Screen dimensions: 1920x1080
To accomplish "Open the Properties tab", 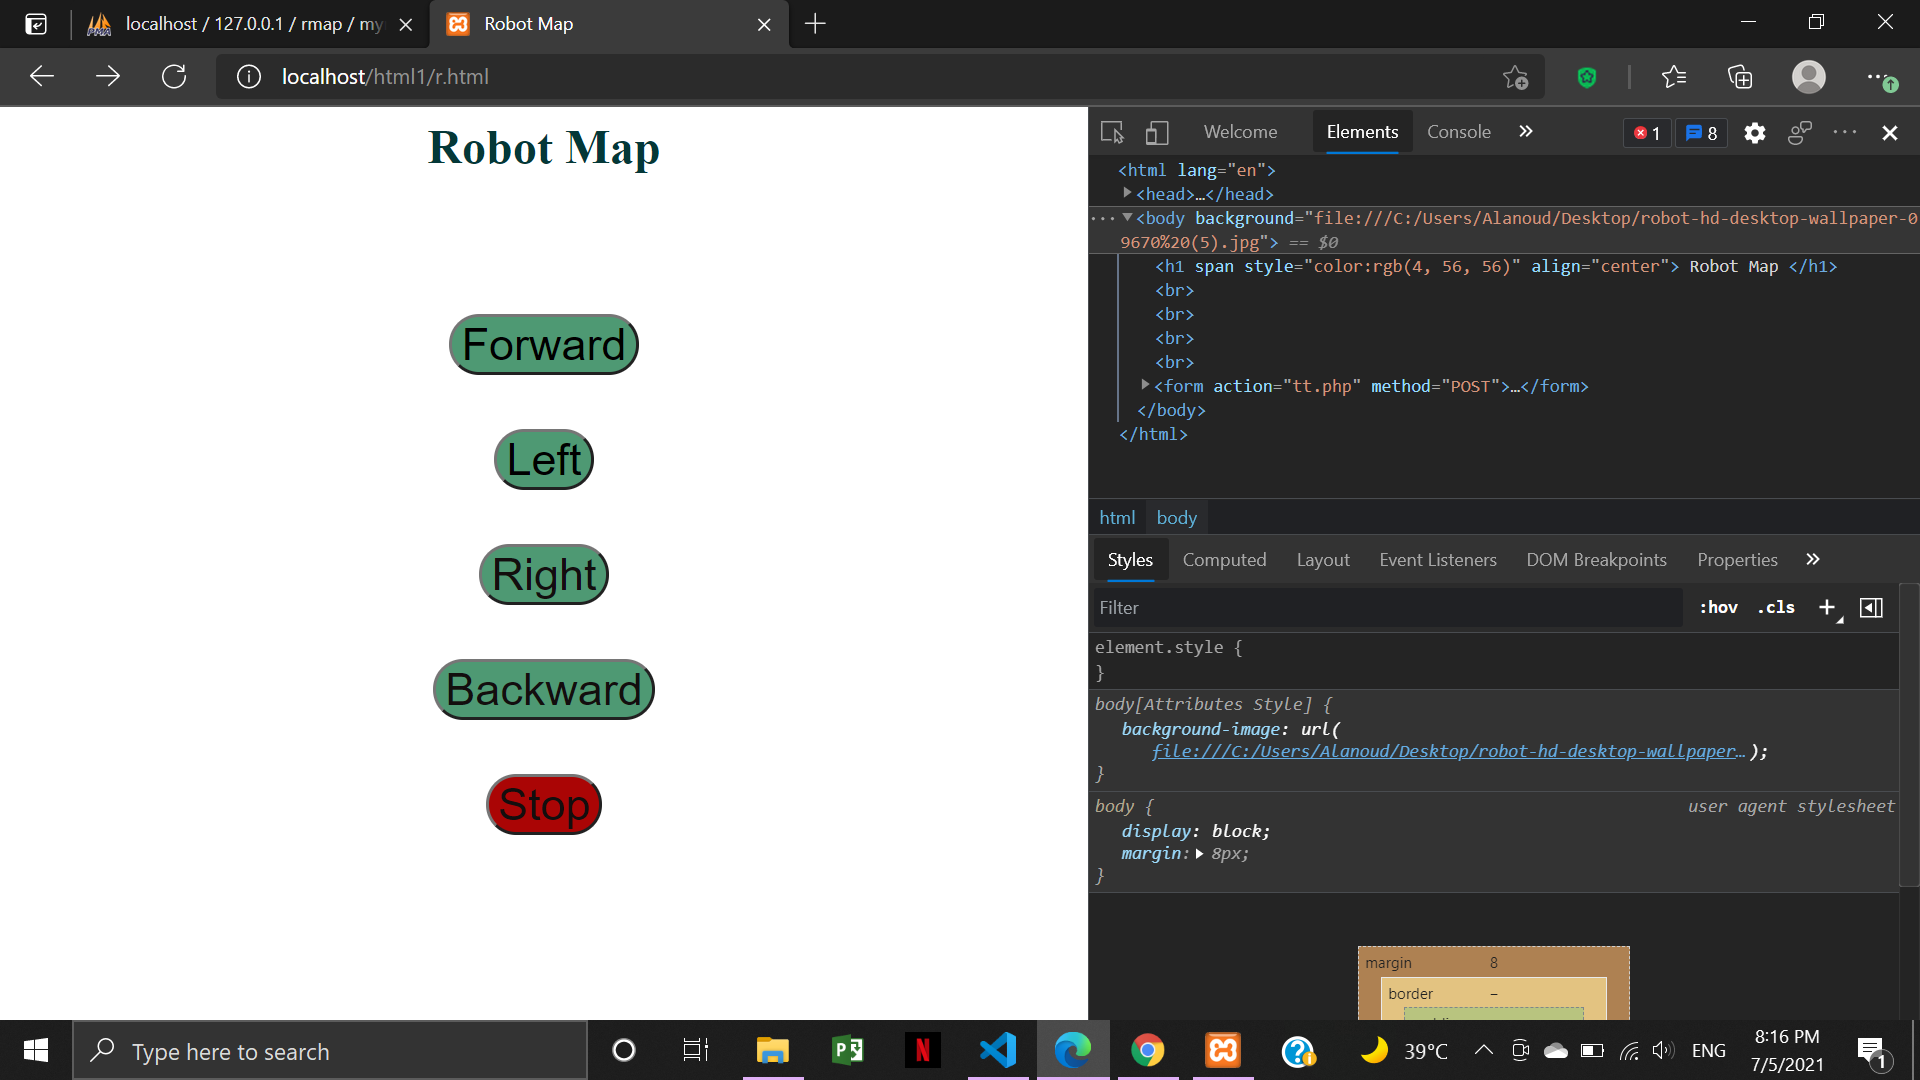I will (x=1737, y=560).
